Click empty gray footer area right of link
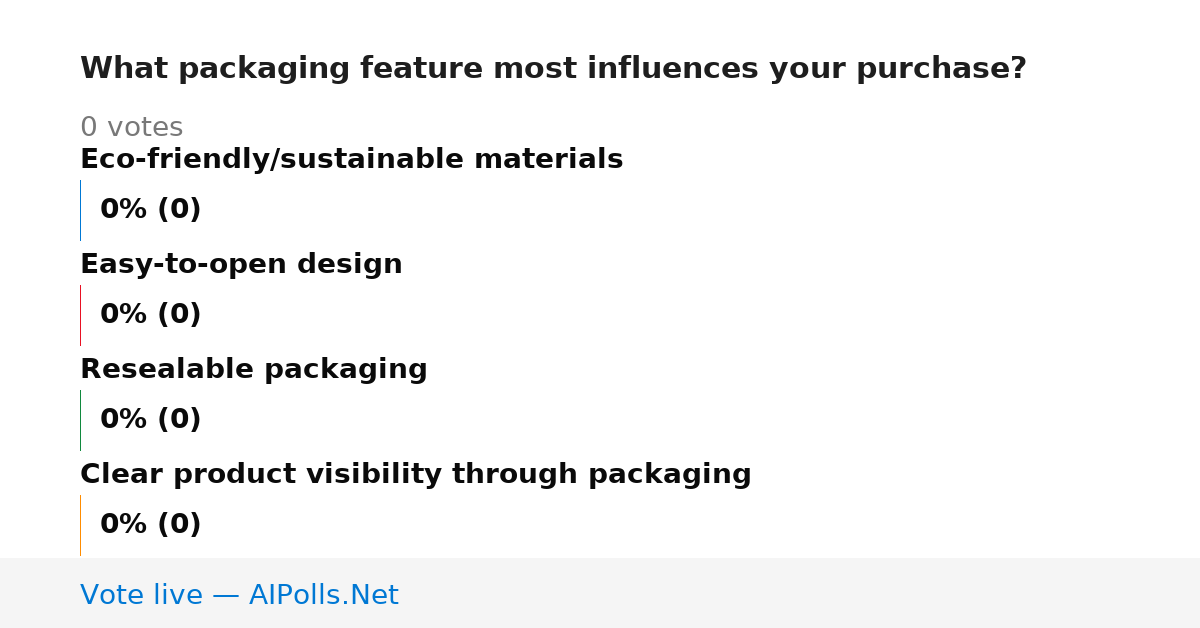 pos(800,594)
